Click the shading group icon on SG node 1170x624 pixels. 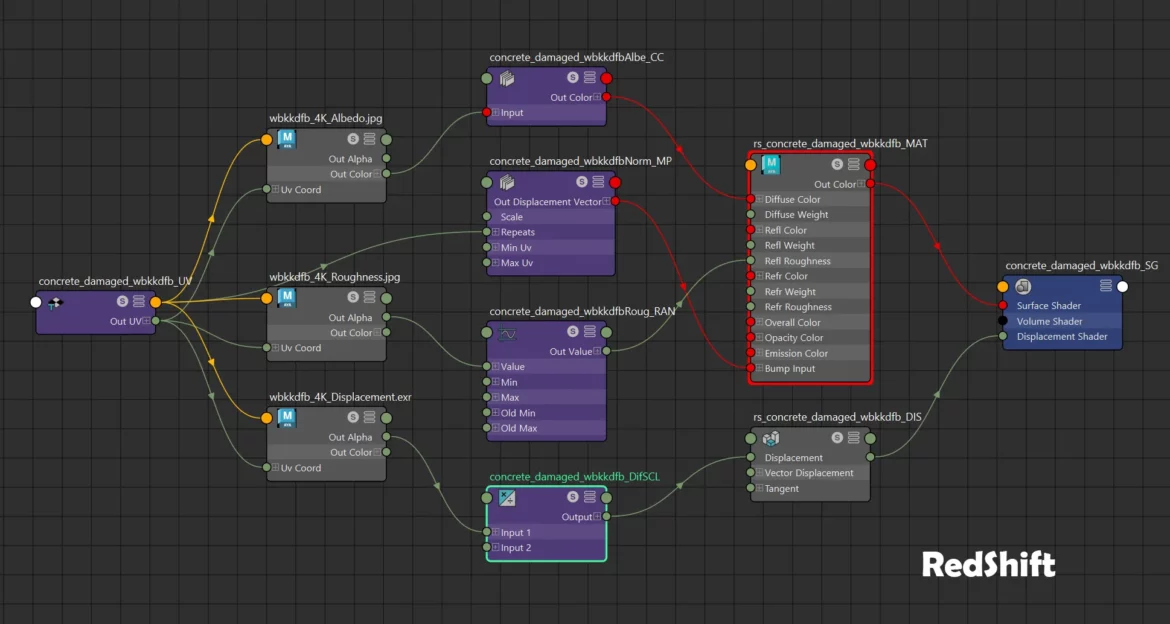coord(1023,287)
